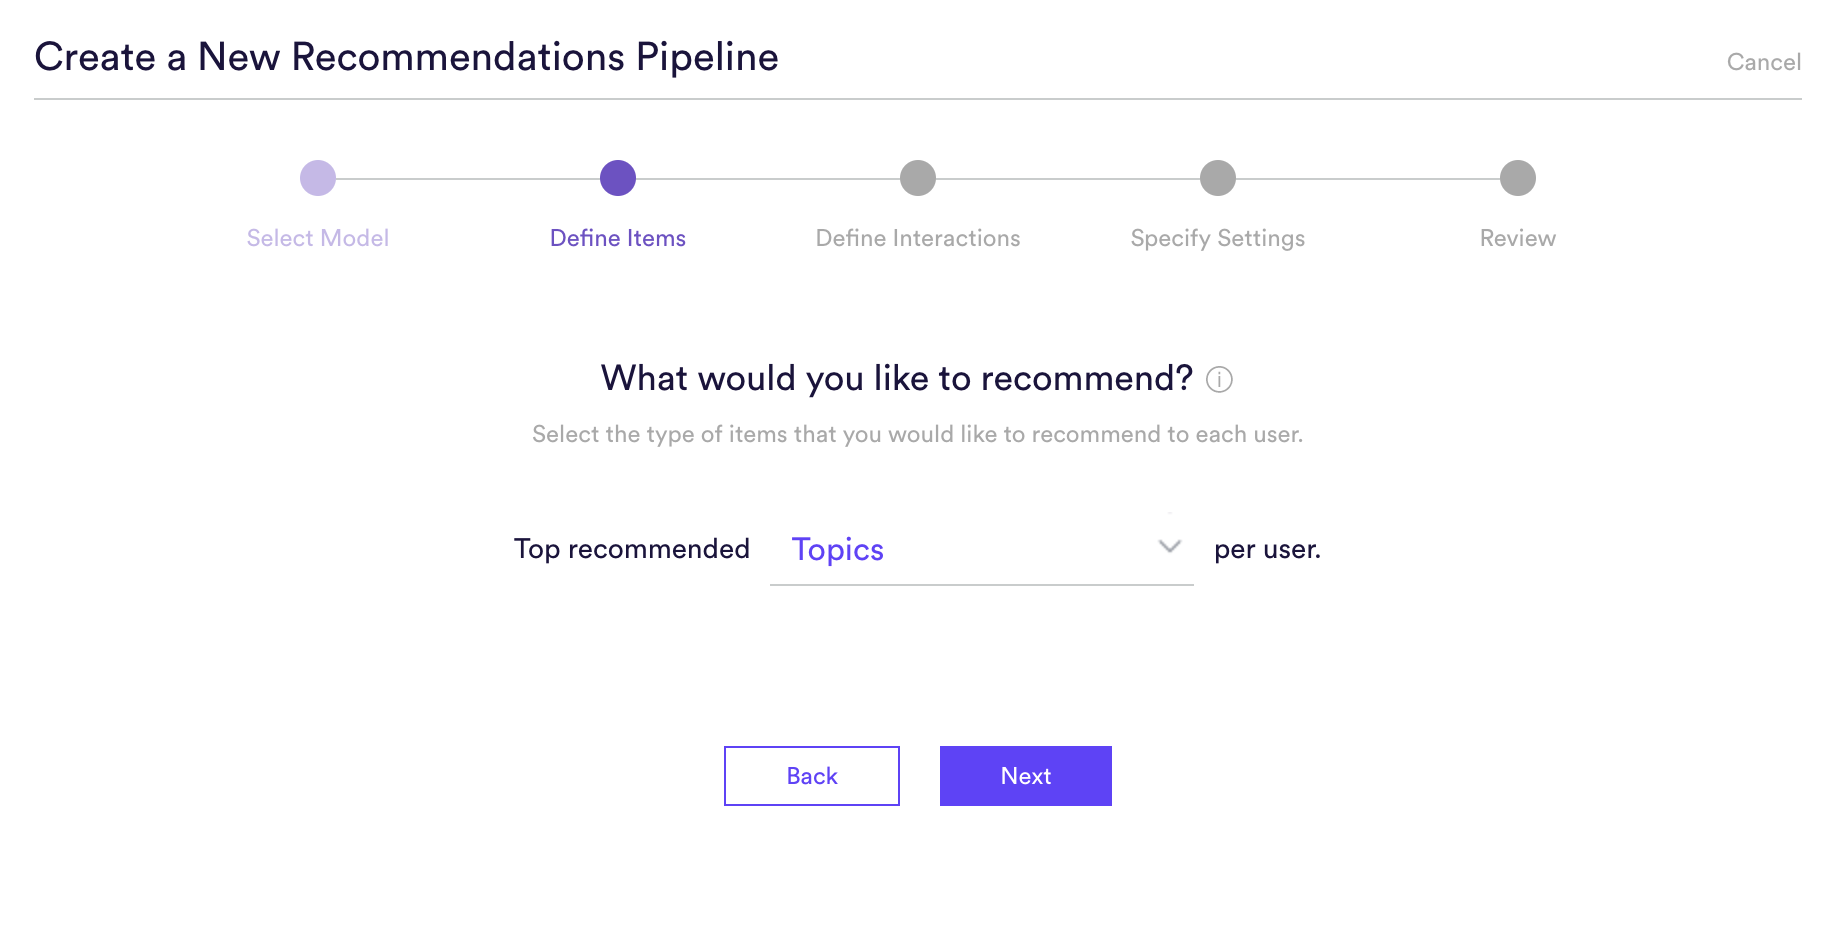
Task: Click the 'What would you like to recommend?' heading
Action: [x=897, y=379]
